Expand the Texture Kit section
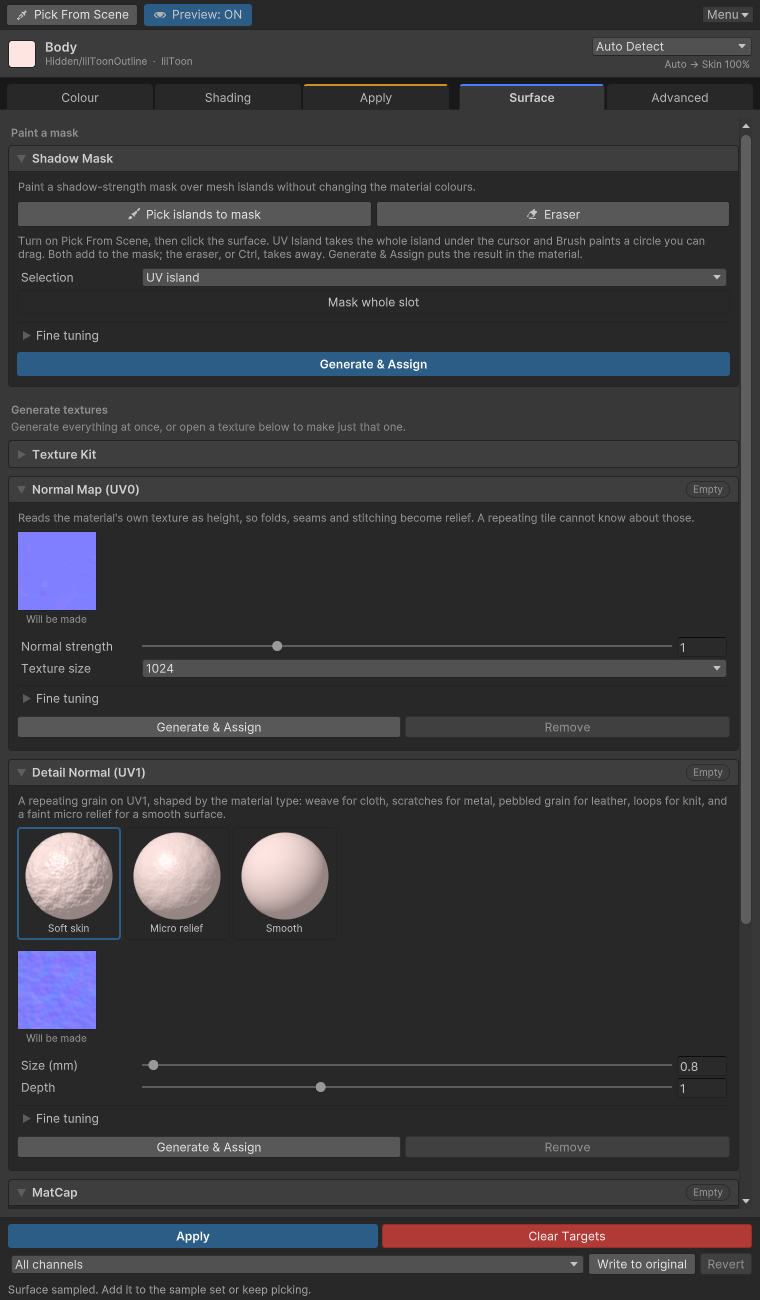The height and width of the screenshot is (1300, 760). [373, 454]
